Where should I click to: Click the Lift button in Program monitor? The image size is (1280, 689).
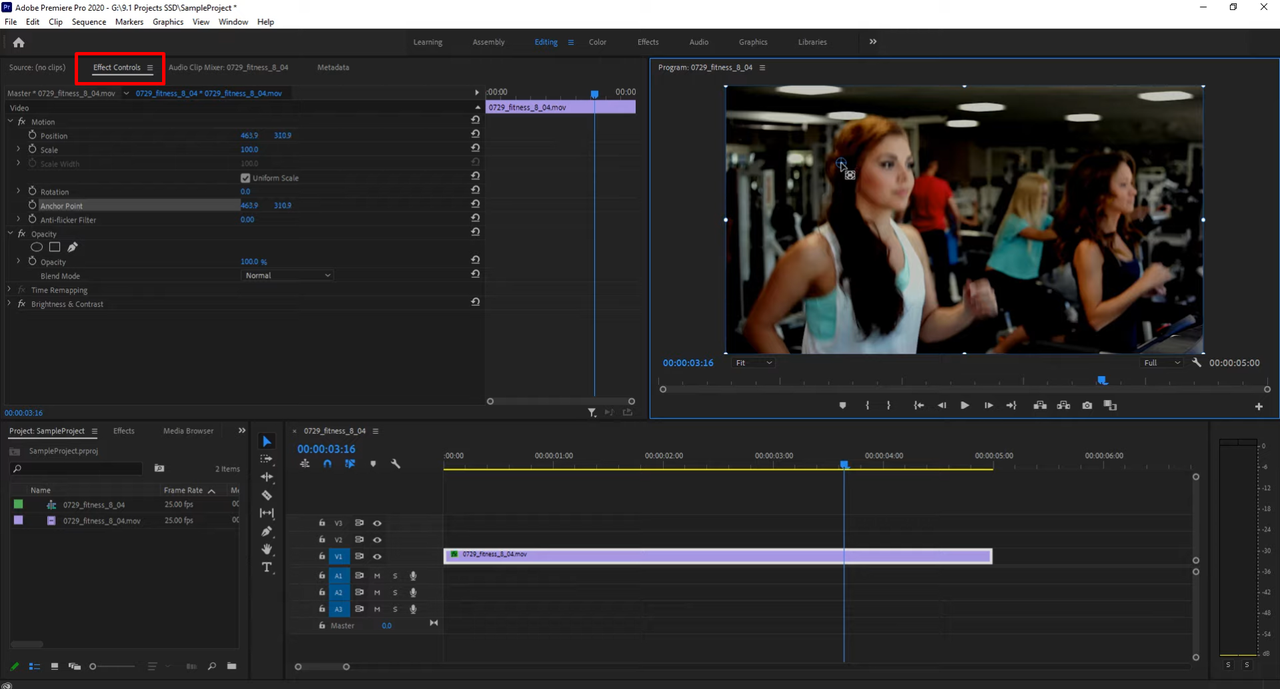[x=1040, y=405]
